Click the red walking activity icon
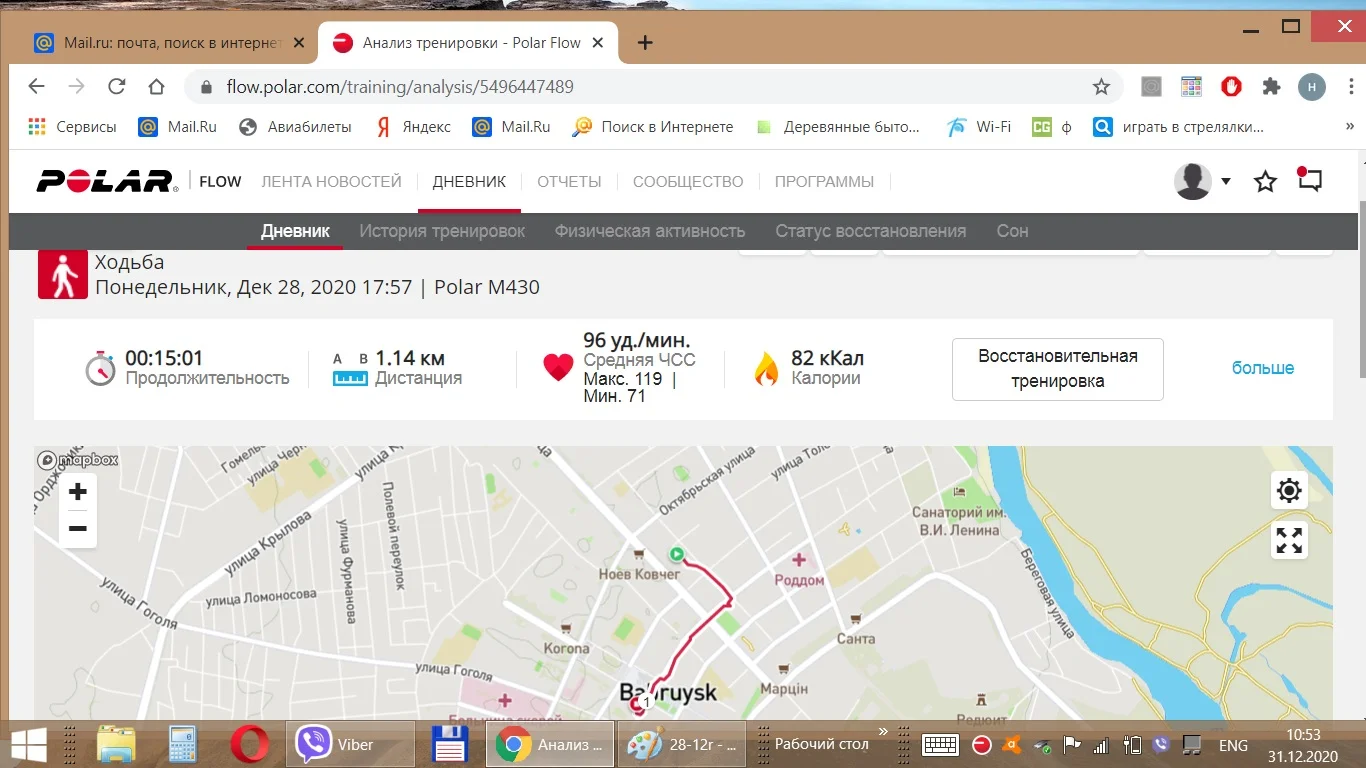The width and height of the screenshot is (1366, 768). tap(63, 274)
